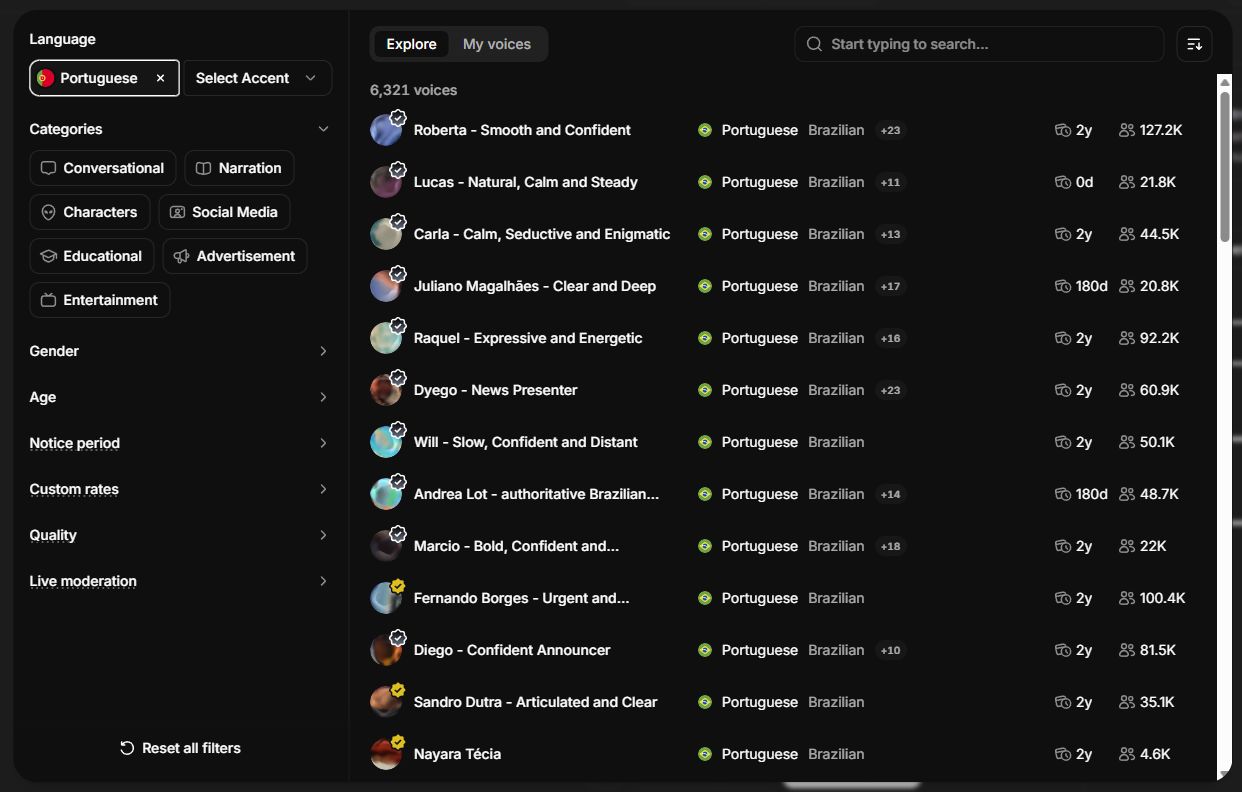This screenshot has width=1242, height=792.
Task: Click the search magnifier icon
Action: pyautogui.click(x=814, y=44)
